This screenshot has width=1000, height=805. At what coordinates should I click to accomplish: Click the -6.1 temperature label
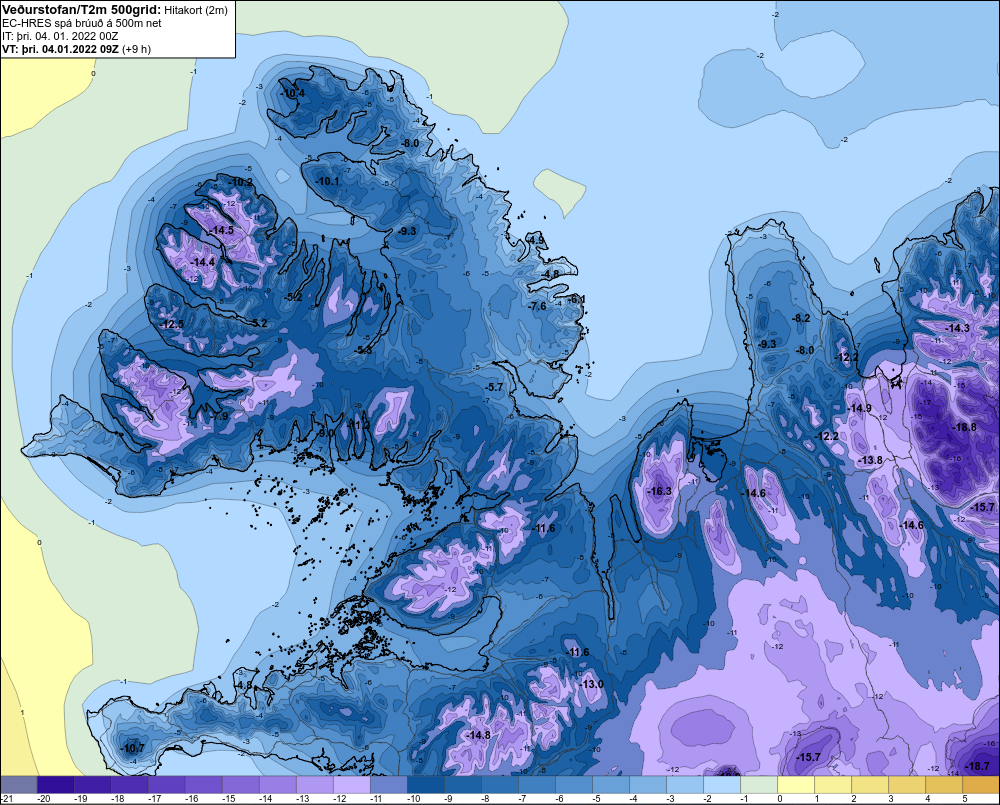(x=576, y=299)
